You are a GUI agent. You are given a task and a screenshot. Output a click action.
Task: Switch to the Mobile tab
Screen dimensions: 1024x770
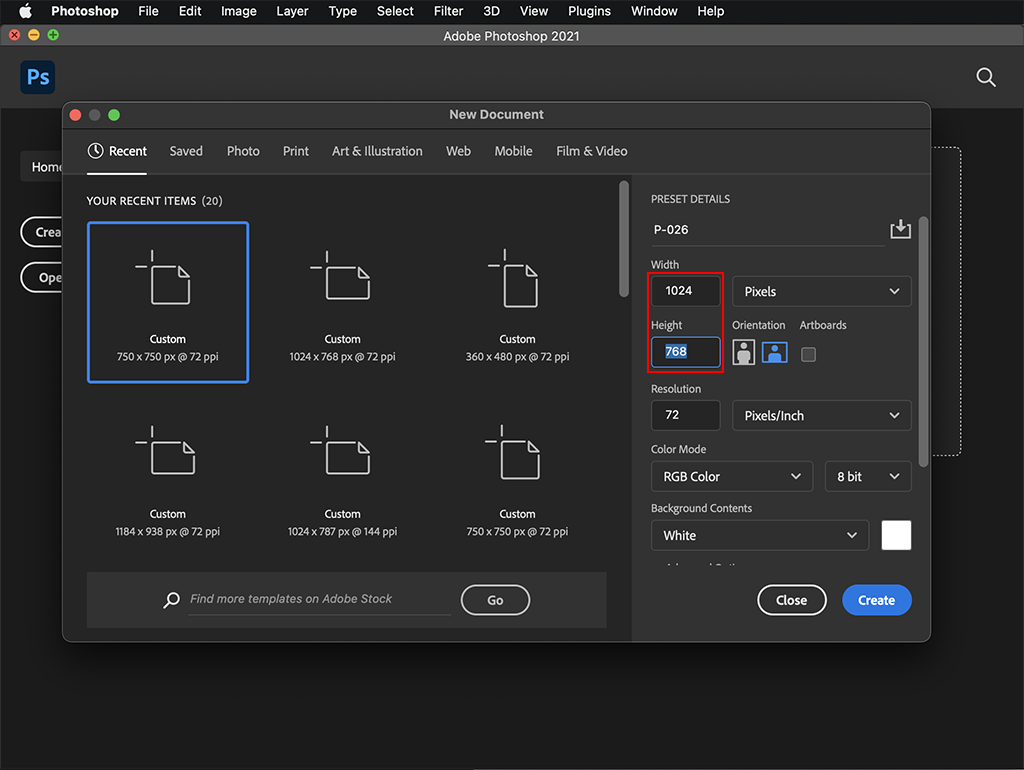point(513,151)
